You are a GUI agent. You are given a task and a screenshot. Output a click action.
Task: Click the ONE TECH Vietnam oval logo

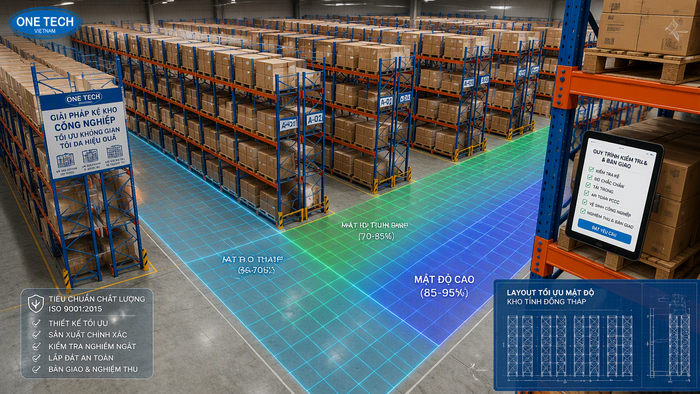coord(45,22)
